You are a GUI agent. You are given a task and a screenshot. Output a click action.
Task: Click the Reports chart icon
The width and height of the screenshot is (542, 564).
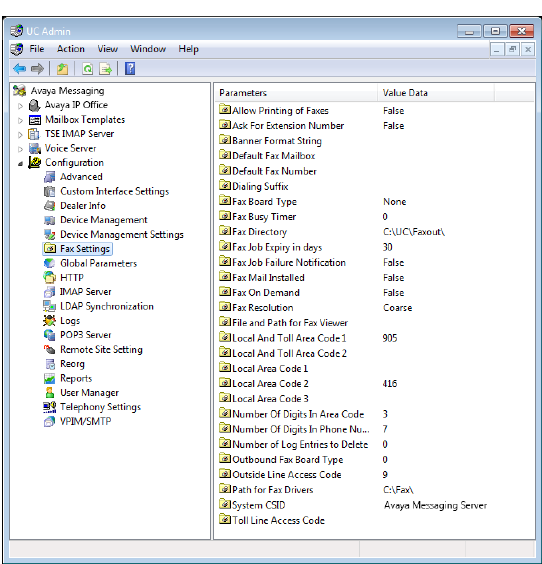[x=49, y=378]
